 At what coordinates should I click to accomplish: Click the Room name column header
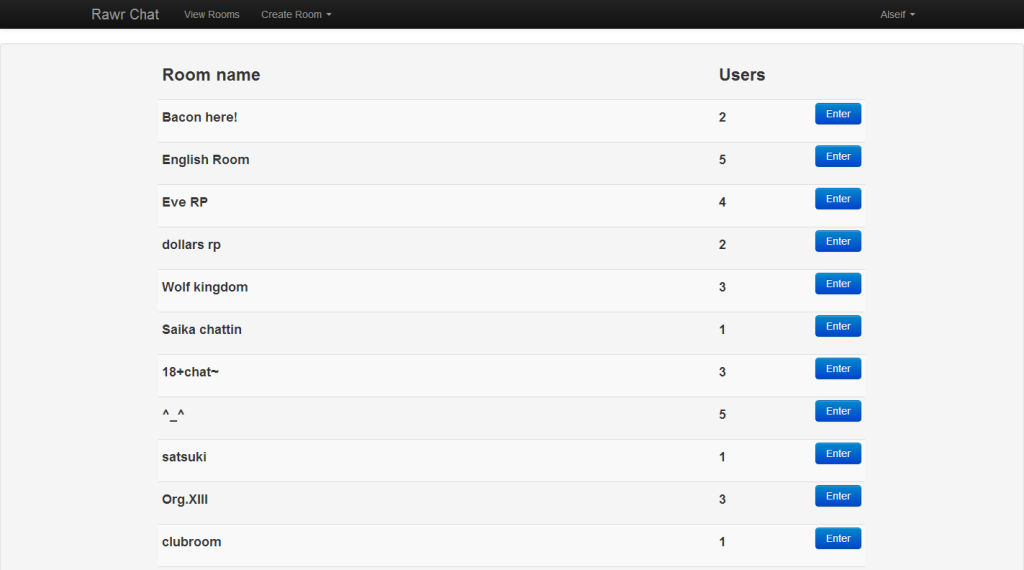click(x=211, y=75)
